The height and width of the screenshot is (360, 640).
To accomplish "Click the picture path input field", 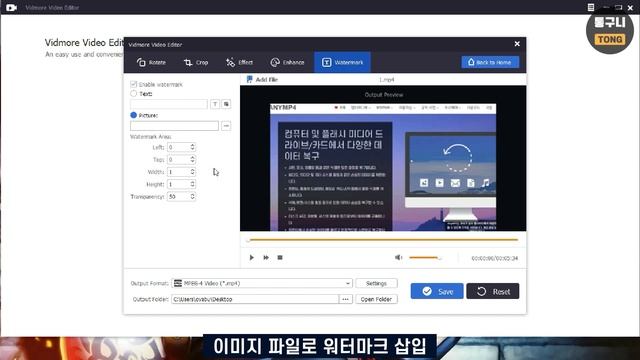I will (174, 126).
